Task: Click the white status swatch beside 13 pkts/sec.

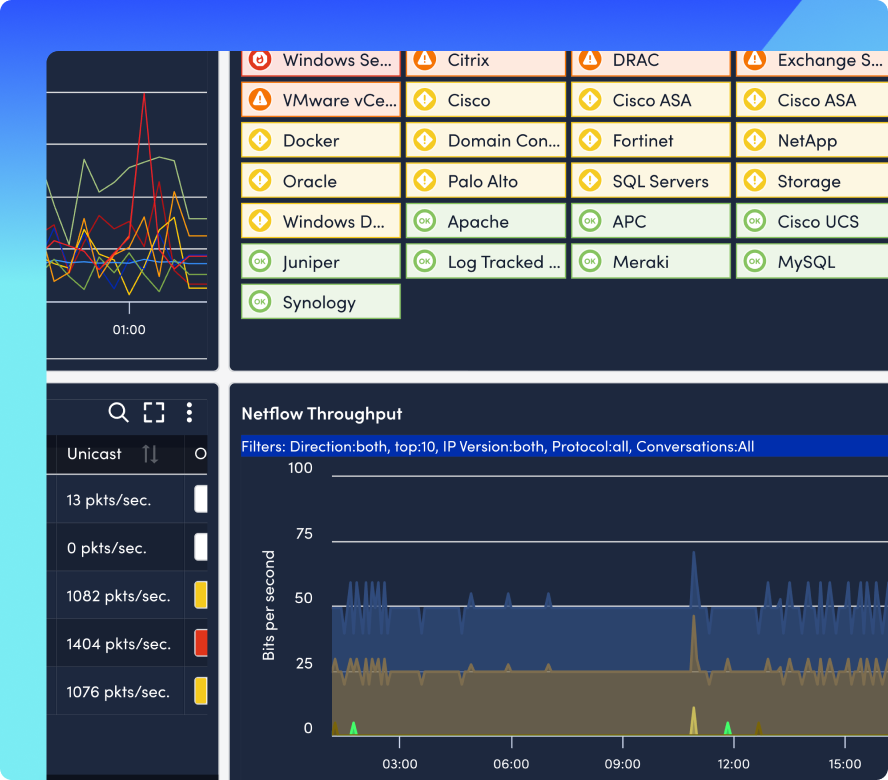Action: coord(201,499)
